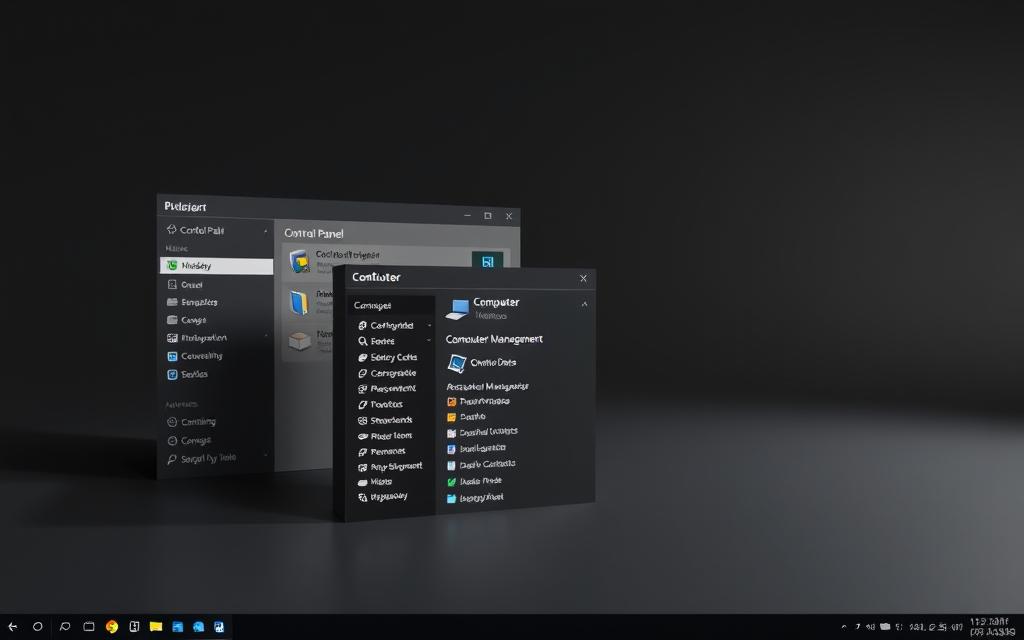
Task: Open the green checkmark icon list item
Action: 451,481
